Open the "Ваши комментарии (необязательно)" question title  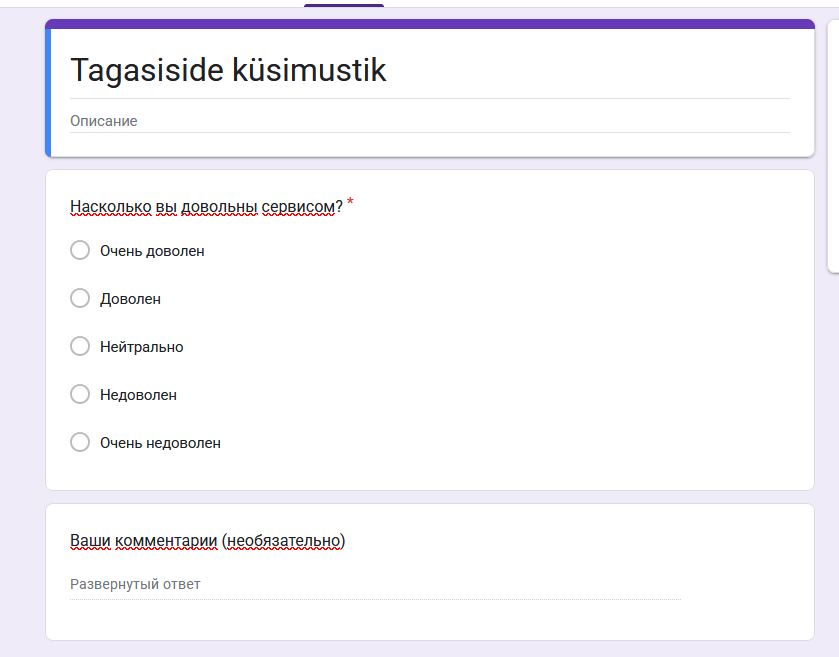tap(207, 541)
